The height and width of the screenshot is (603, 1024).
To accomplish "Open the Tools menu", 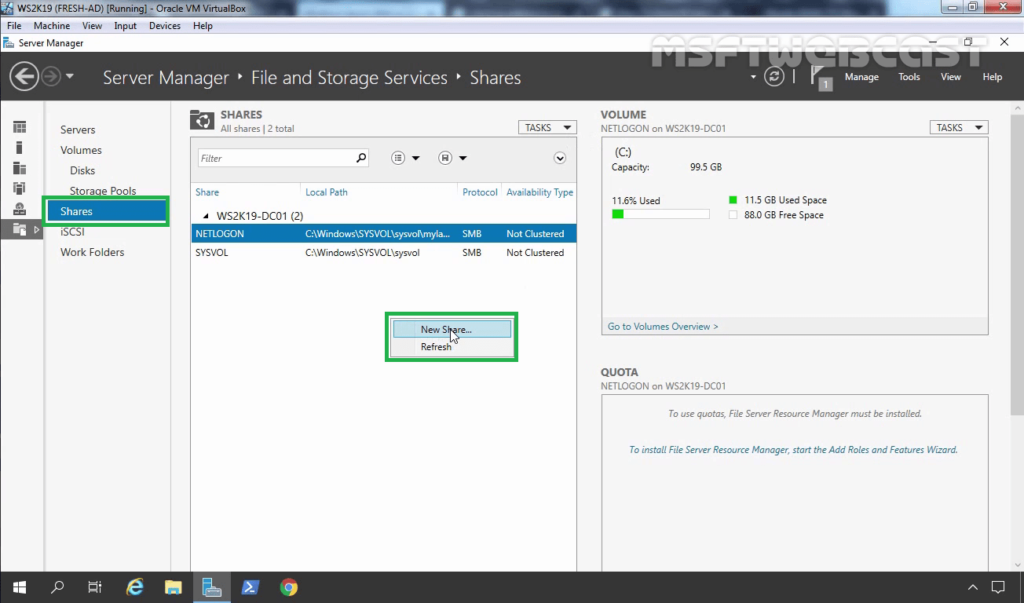I will pos(908,76).
